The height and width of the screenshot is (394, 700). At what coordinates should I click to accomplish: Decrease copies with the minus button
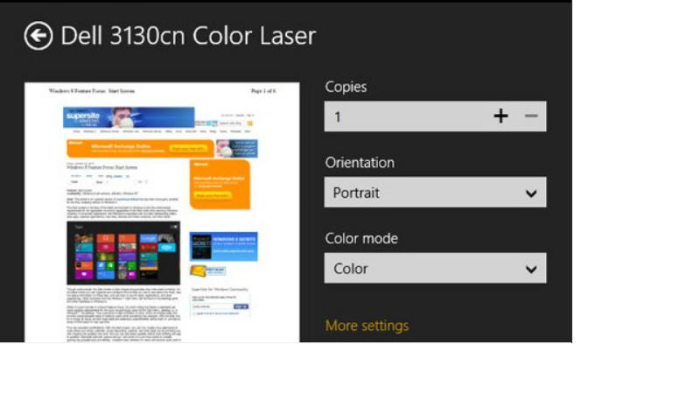[531, 116]
